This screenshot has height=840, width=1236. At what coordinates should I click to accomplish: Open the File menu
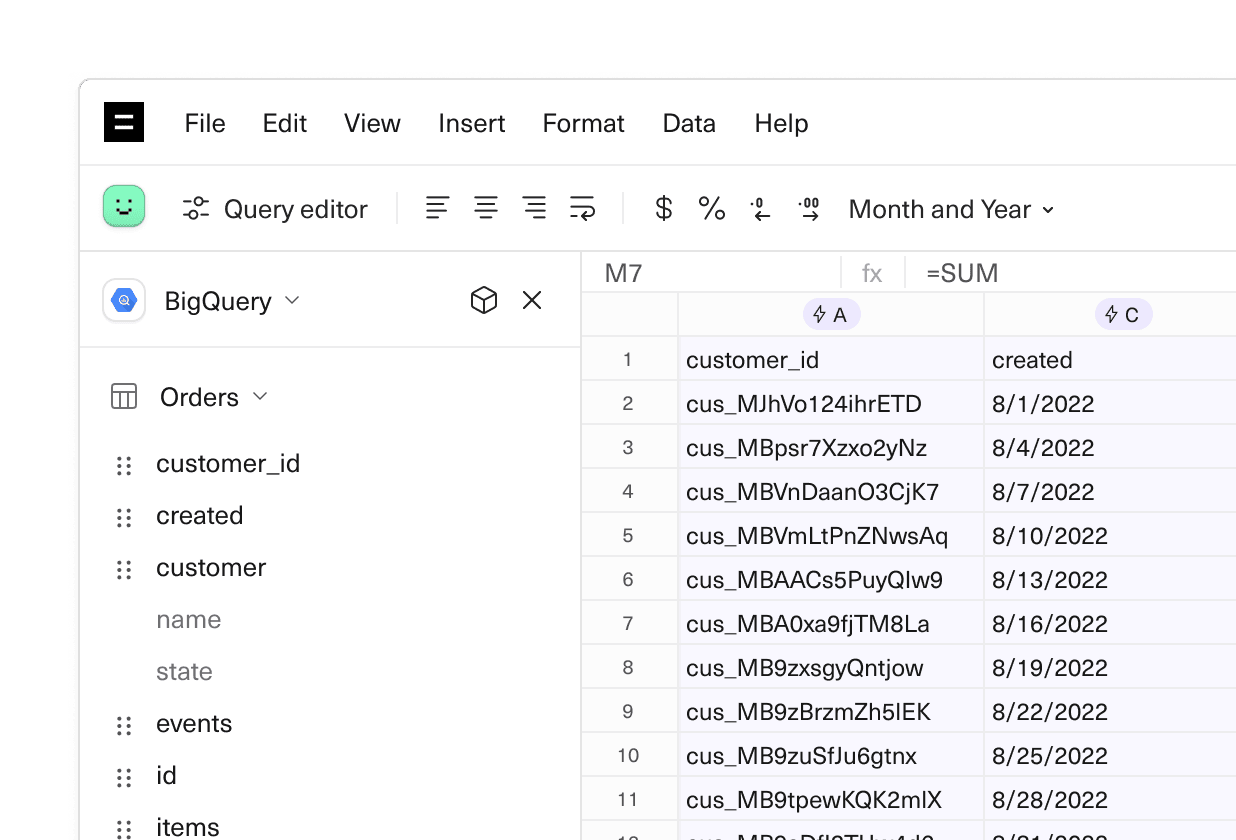pos(204,123)
